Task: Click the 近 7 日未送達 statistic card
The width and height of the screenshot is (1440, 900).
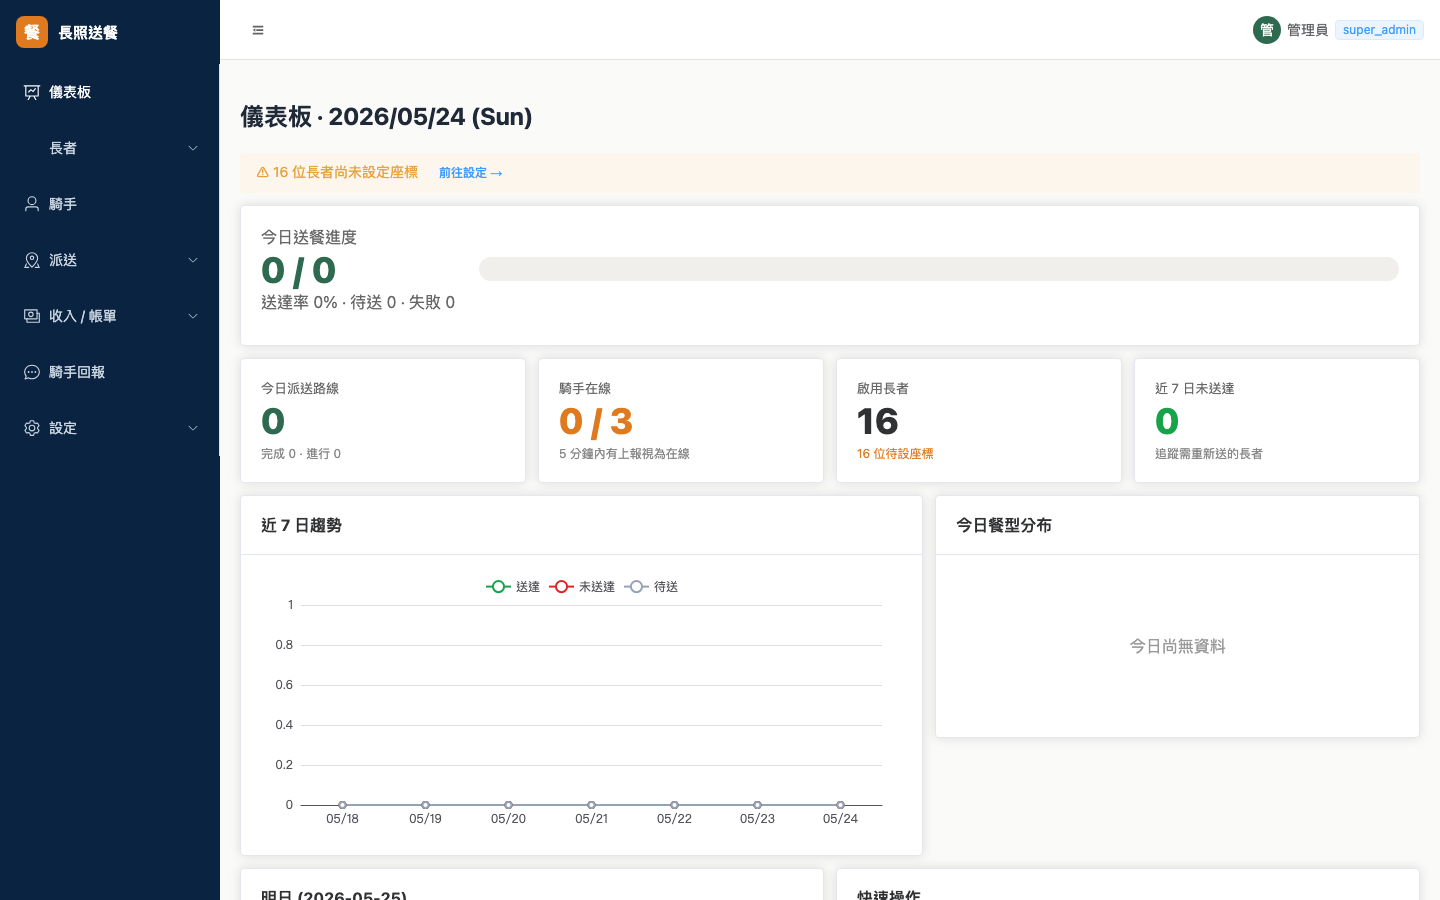Action: coord(1277,421)
